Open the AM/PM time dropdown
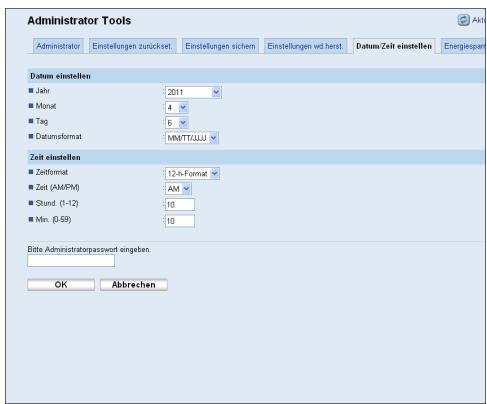 [x=178, y=189]
